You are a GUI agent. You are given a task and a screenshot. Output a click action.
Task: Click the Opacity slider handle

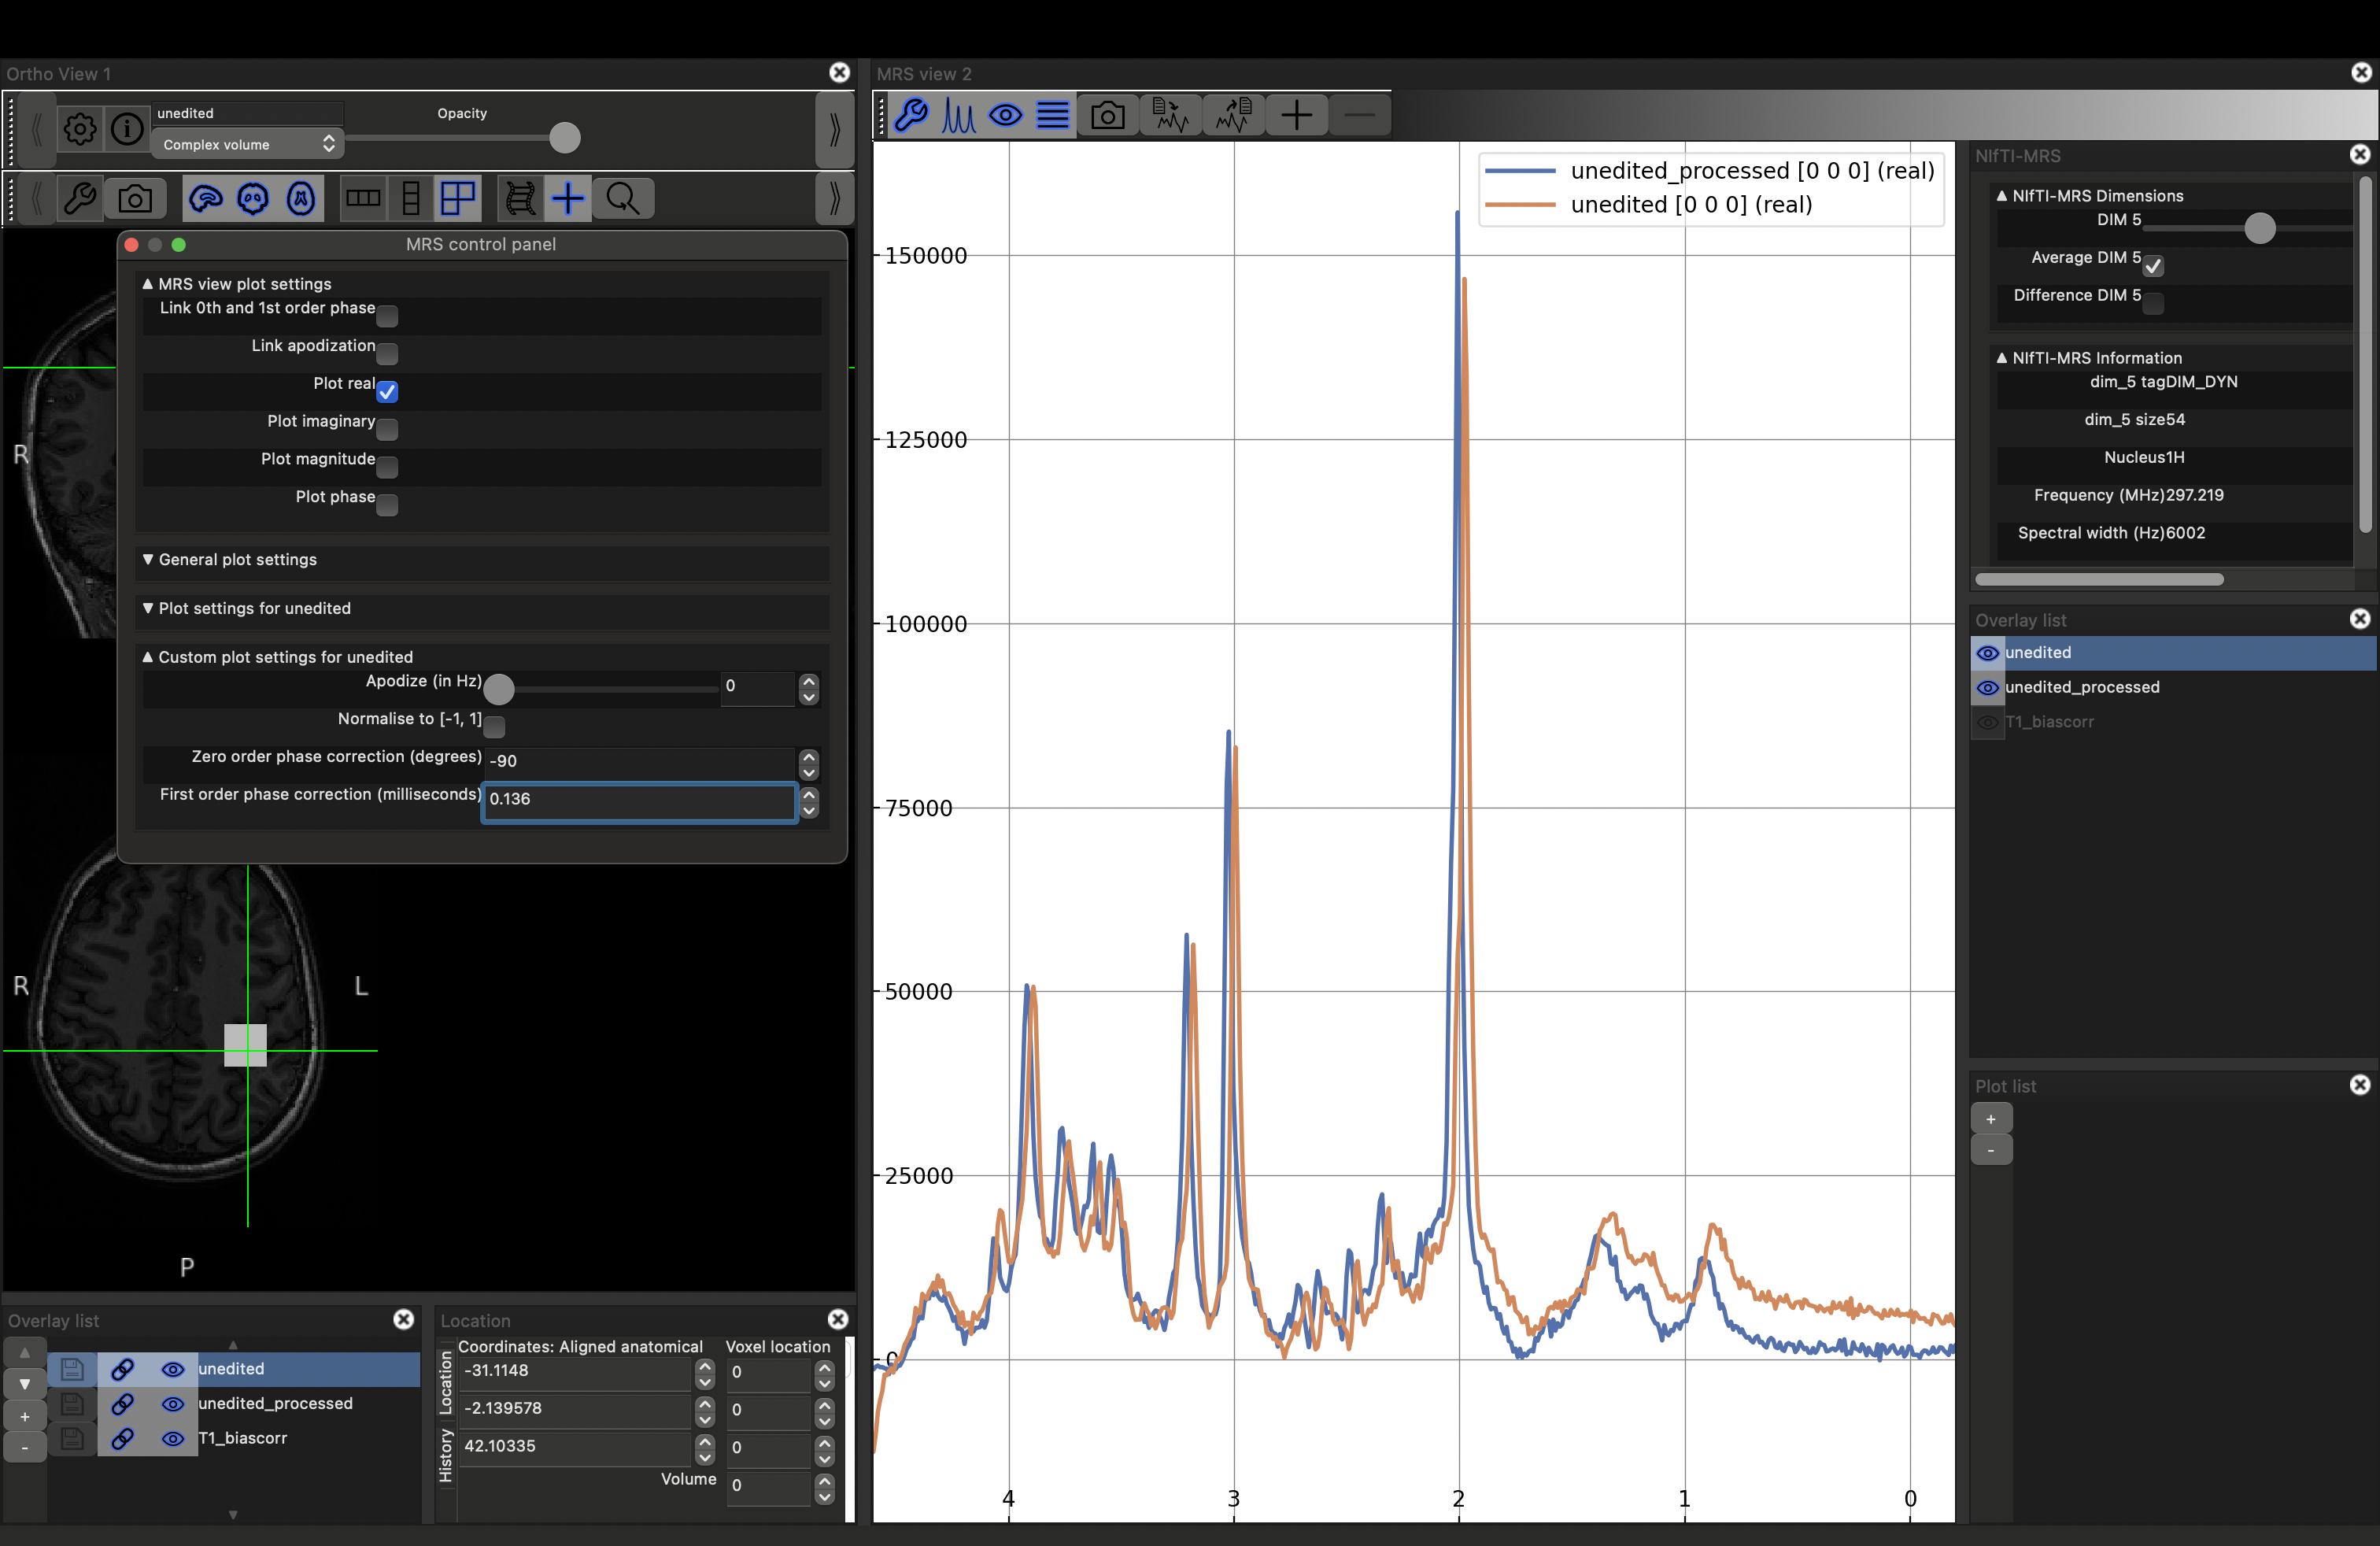click(x=565, y=138)
